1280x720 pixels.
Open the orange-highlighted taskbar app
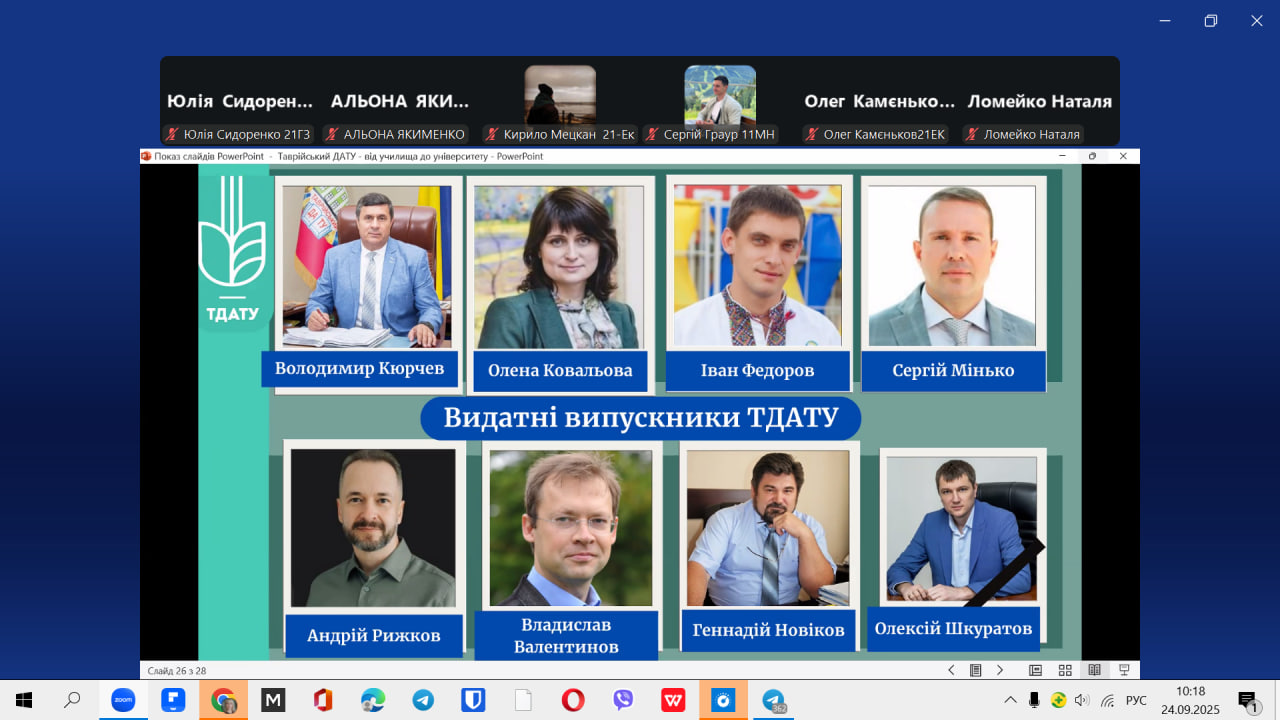pyautogui.click(x=723, y=700)
